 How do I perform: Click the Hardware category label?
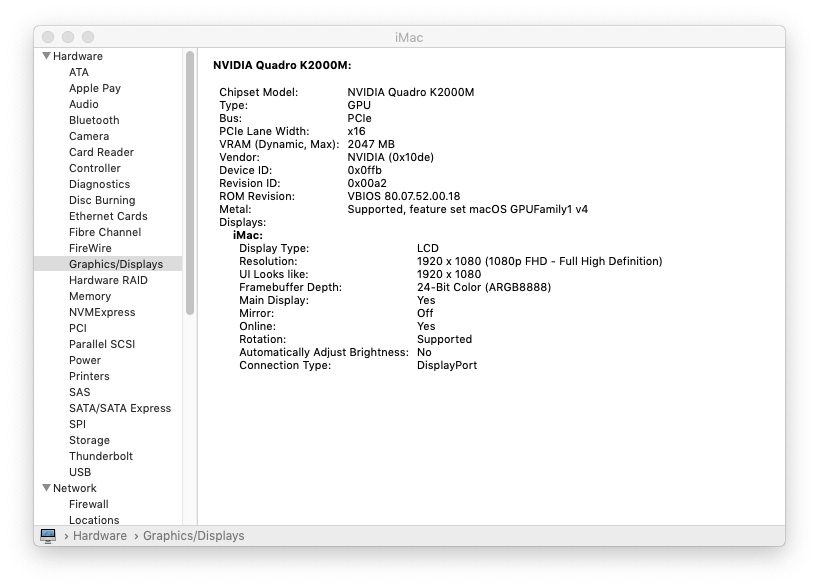(x=78, y=56)
